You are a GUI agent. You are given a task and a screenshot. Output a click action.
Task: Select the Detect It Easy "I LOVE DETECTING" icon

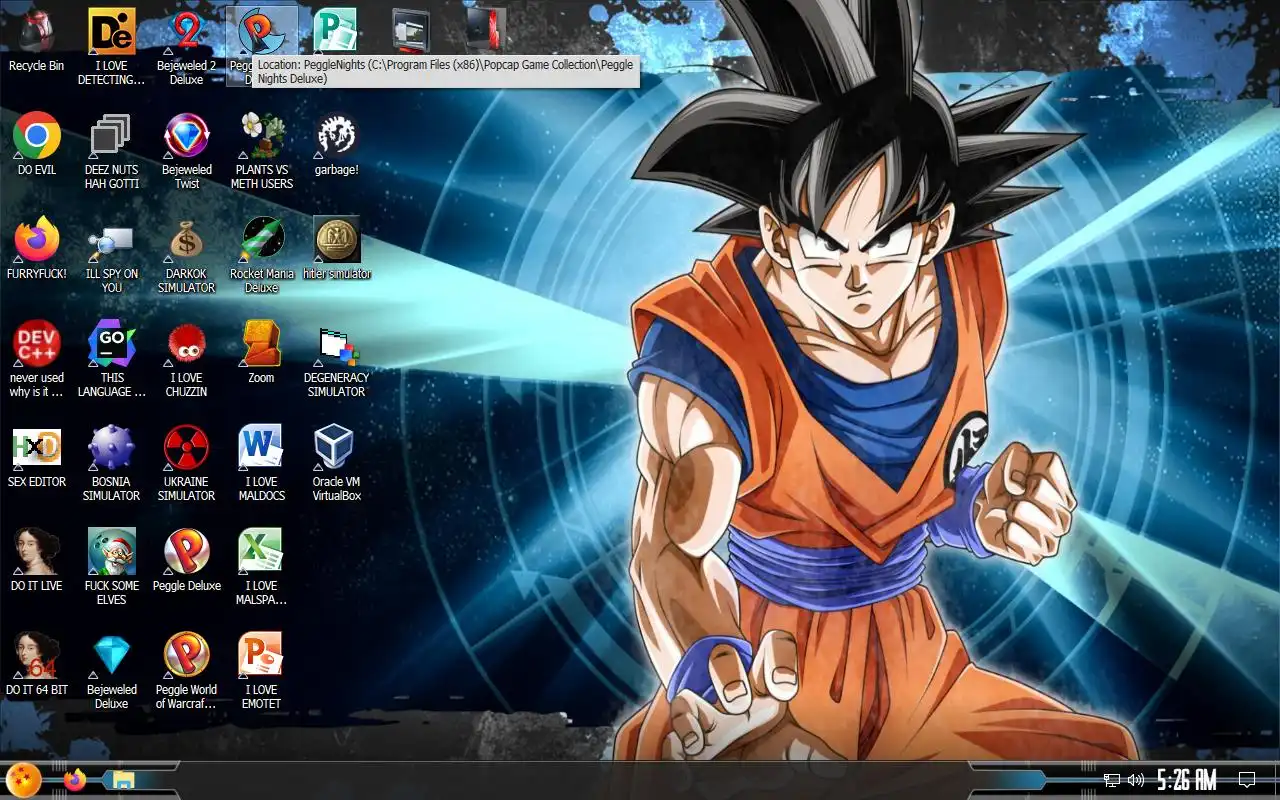coord(112,47)
